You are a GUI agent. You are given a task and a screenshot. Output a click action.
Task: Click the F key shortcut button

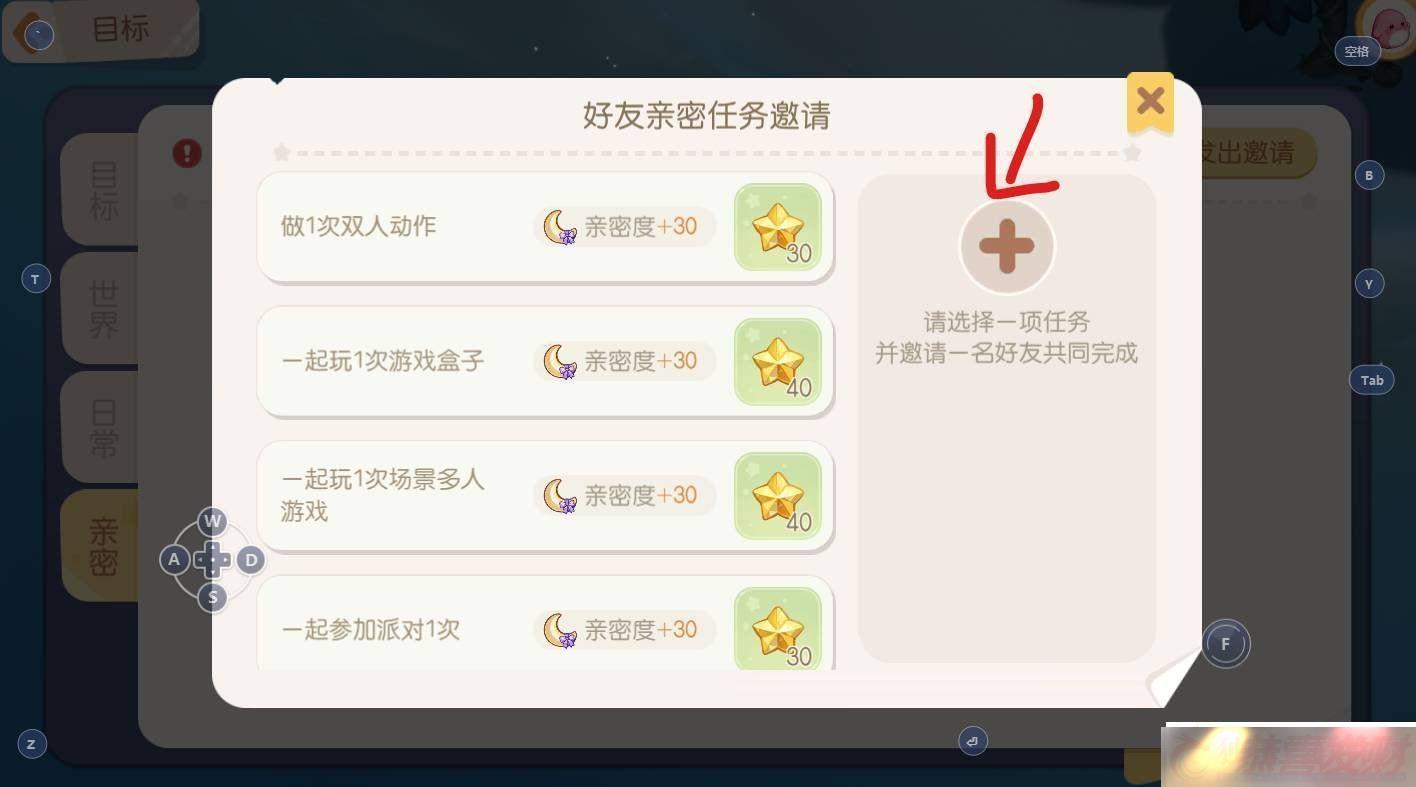tap(1226, 644)
